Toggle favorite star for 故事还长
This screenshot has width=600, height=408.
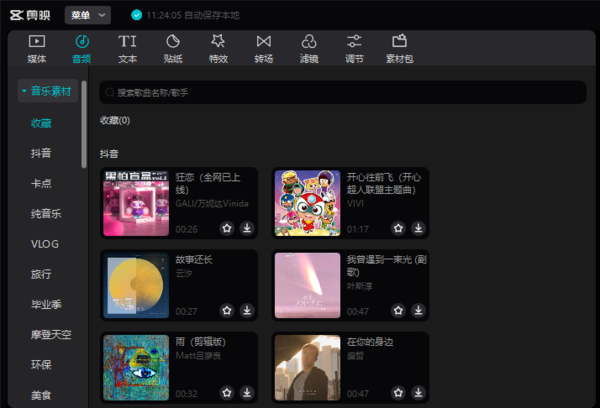coord(227,311)
